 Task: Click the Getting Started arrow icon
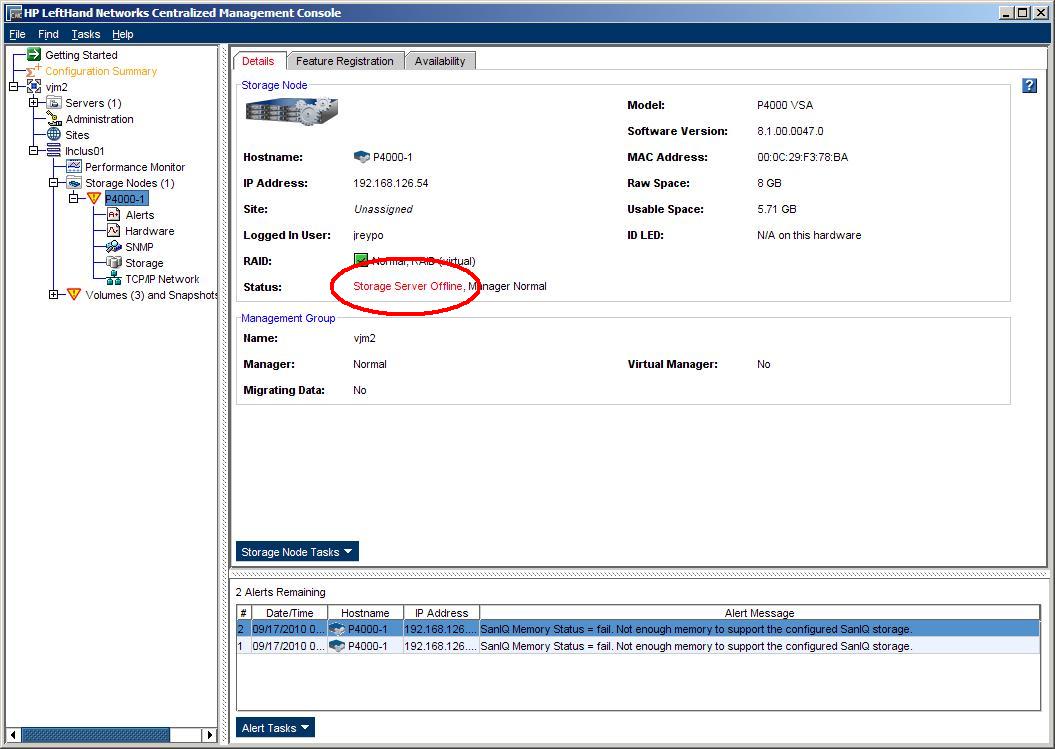[33, 55]
